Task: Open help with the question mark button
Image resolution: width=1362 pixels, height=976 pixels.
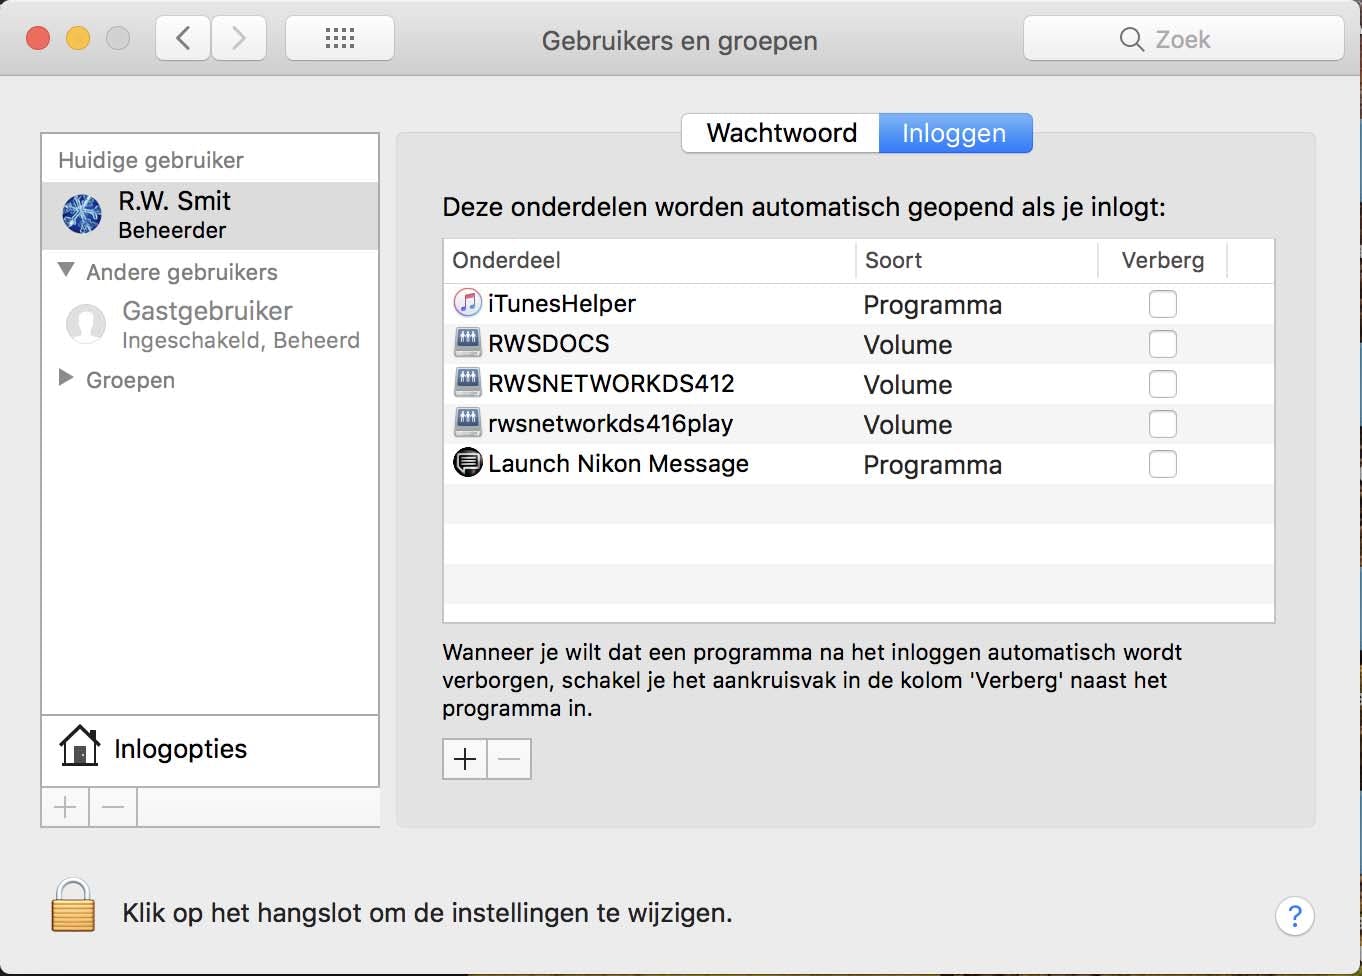Action: (1295, 916)
